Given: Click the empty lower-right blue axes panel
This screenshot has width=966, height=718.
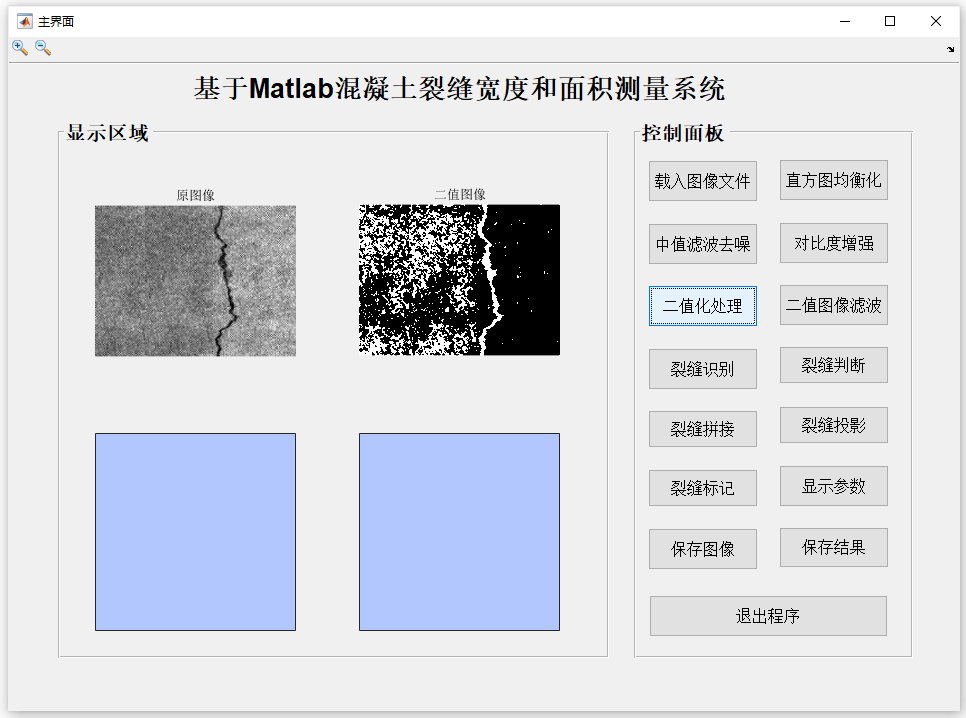Looking at the screenshot, I should tap(460, 532).
